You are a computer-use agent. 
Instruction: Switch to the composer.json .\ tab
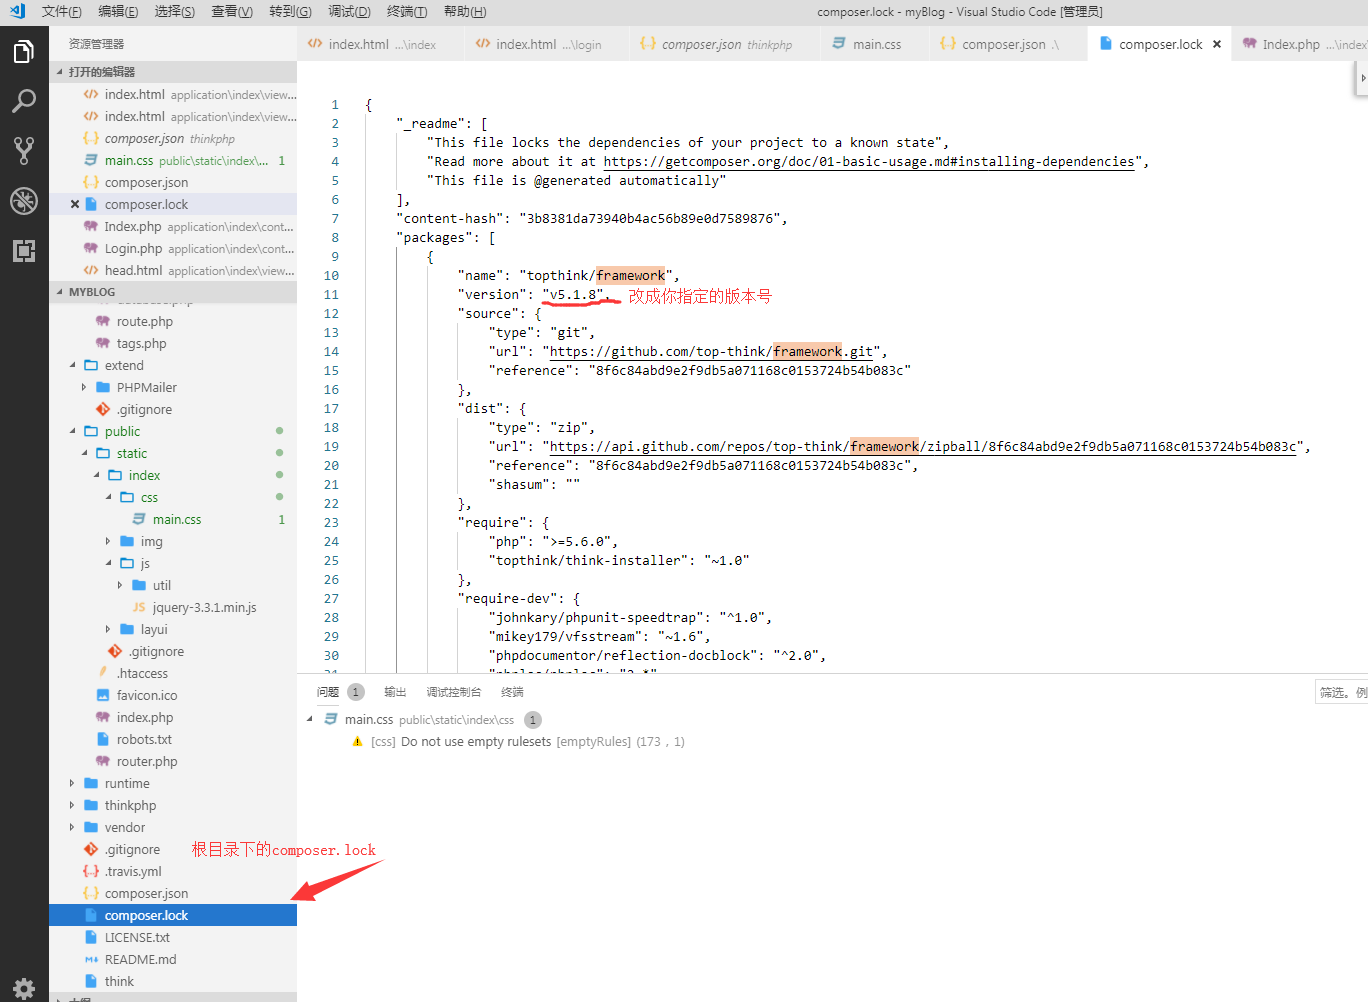point(1008,44)
